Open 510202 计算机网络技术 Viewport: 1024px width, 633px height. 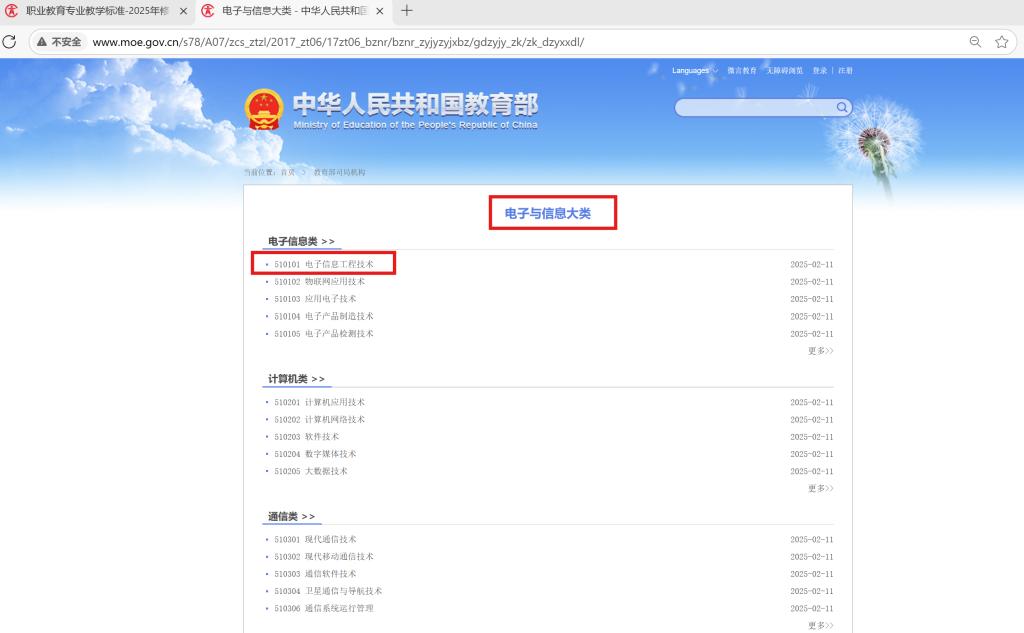[x=319, y=419]
